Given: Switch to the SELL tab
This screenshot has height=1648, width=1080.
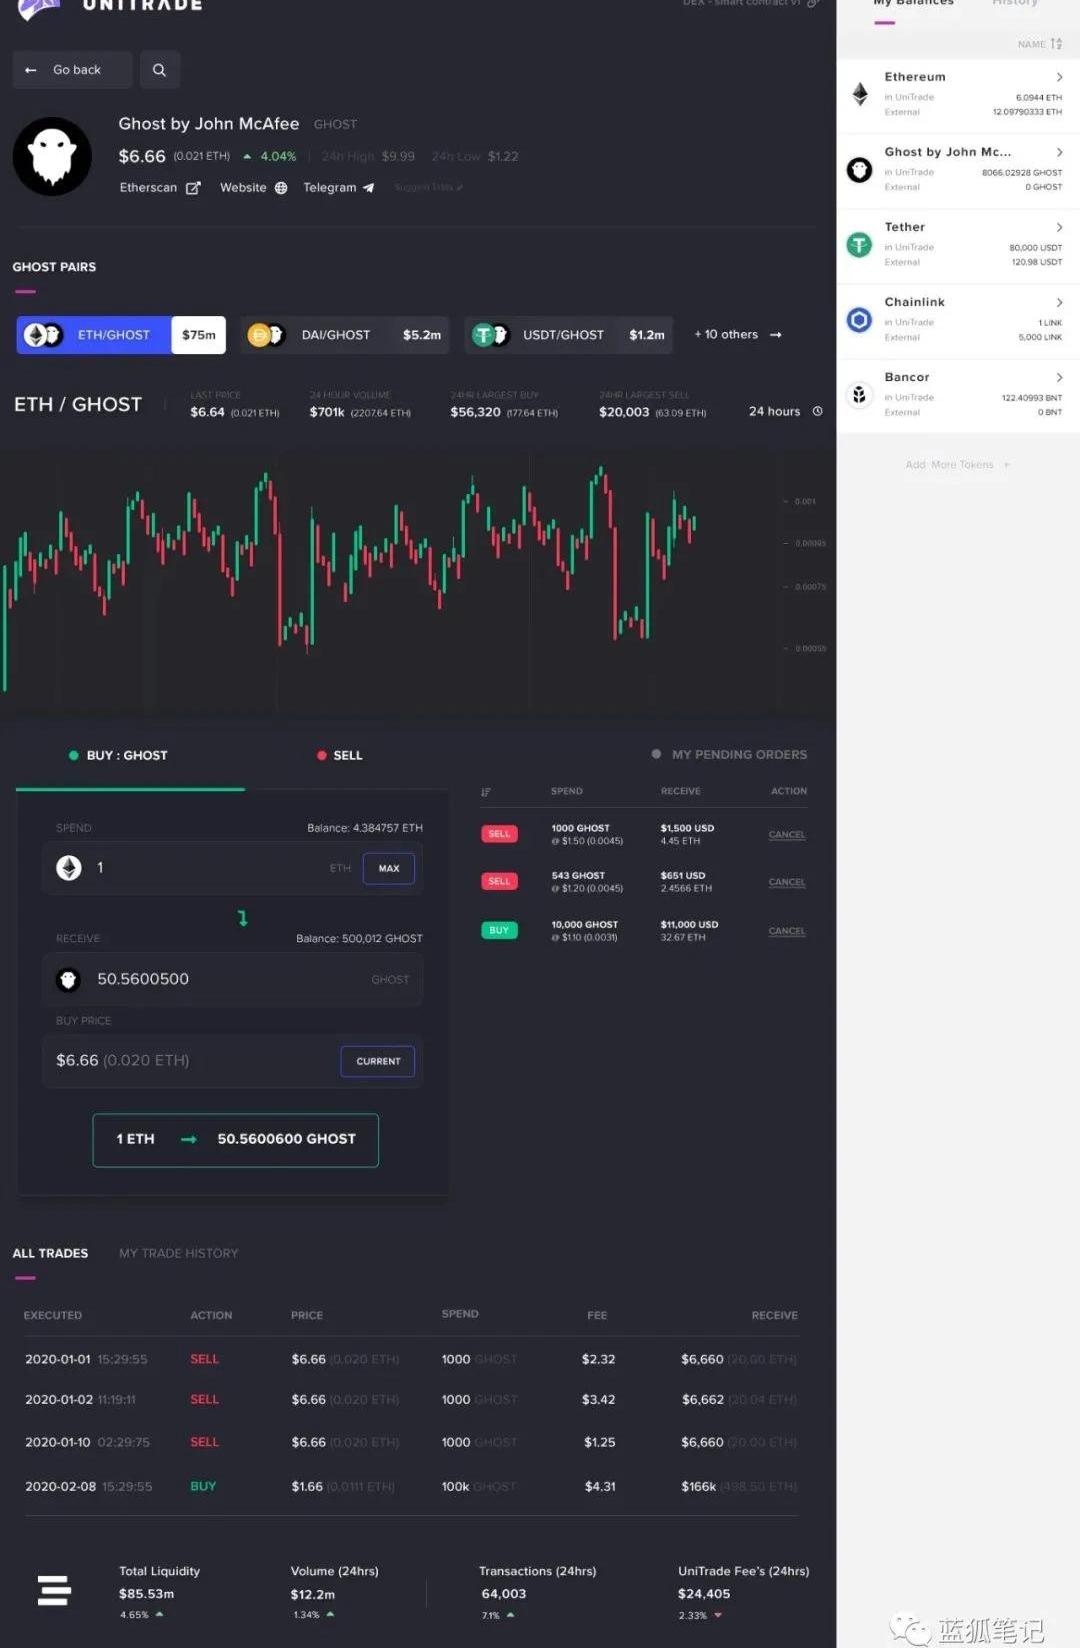Looking at the screenshot, I should [340, 755].
